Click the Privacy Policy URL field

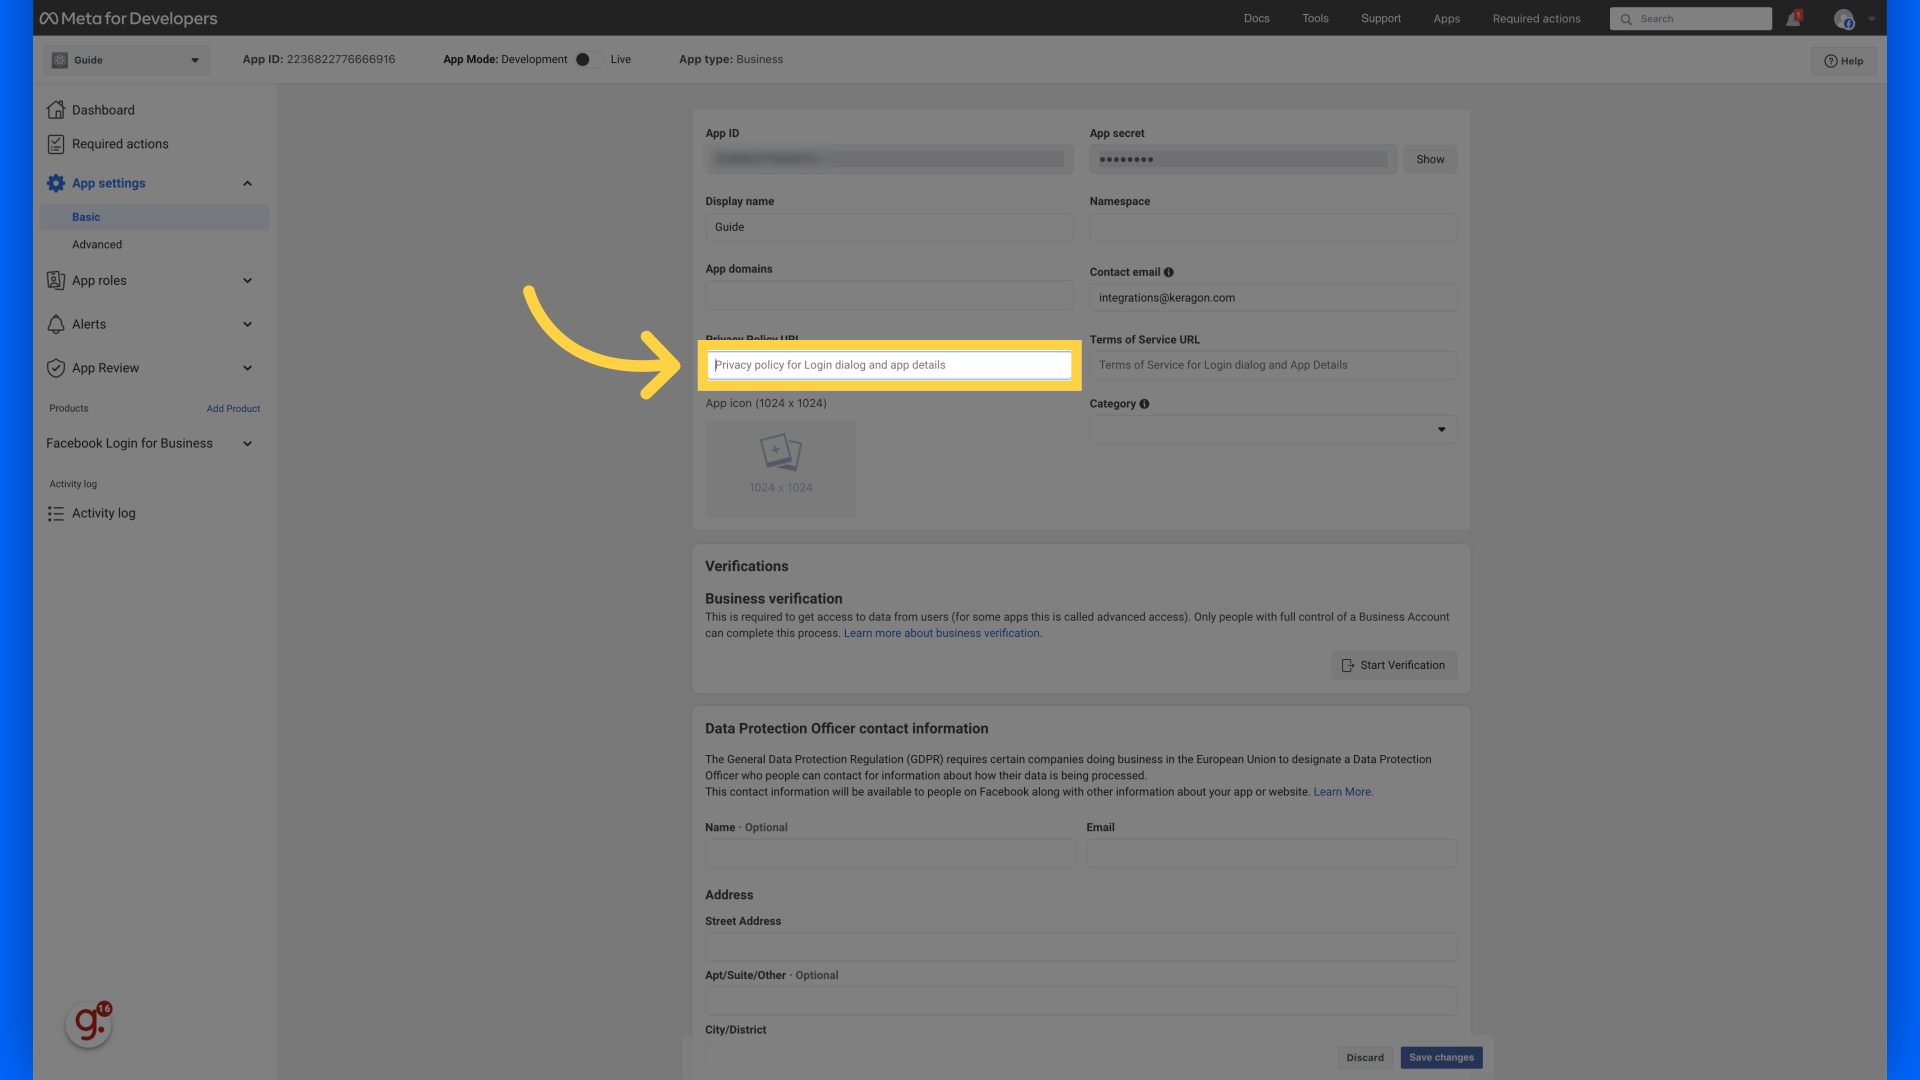pos(889,365)
